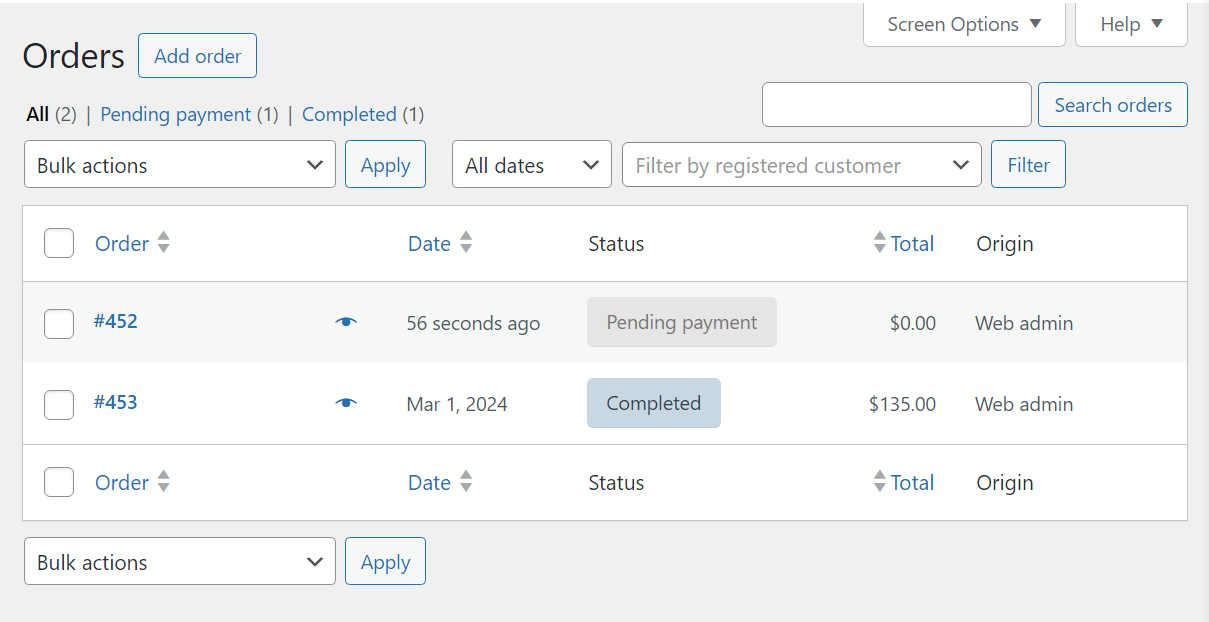Open order #453 details
The height and width of the screenshot is (622, 1209).
[x=116, y=404]
